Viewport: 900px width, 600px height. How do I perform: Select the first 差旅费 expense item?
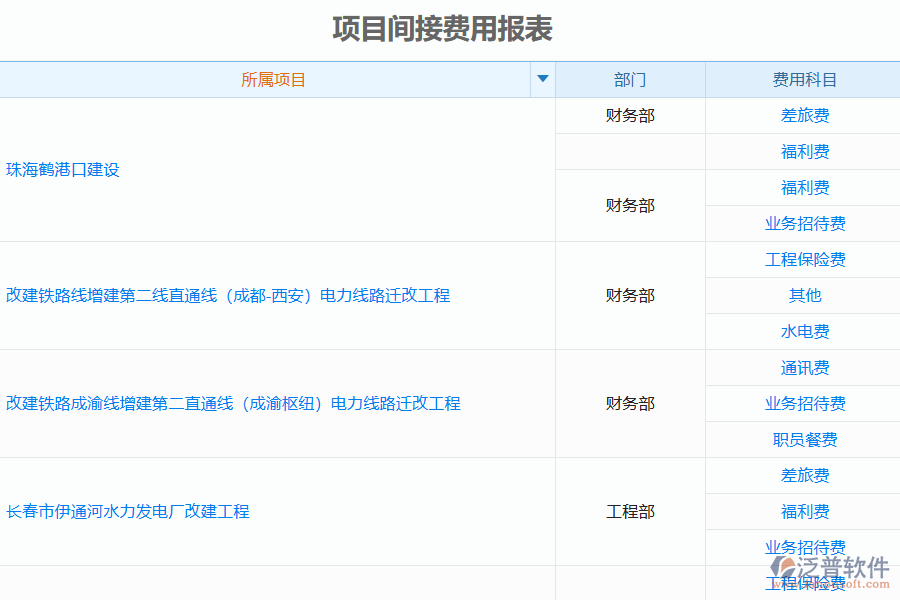click(805, 115)
